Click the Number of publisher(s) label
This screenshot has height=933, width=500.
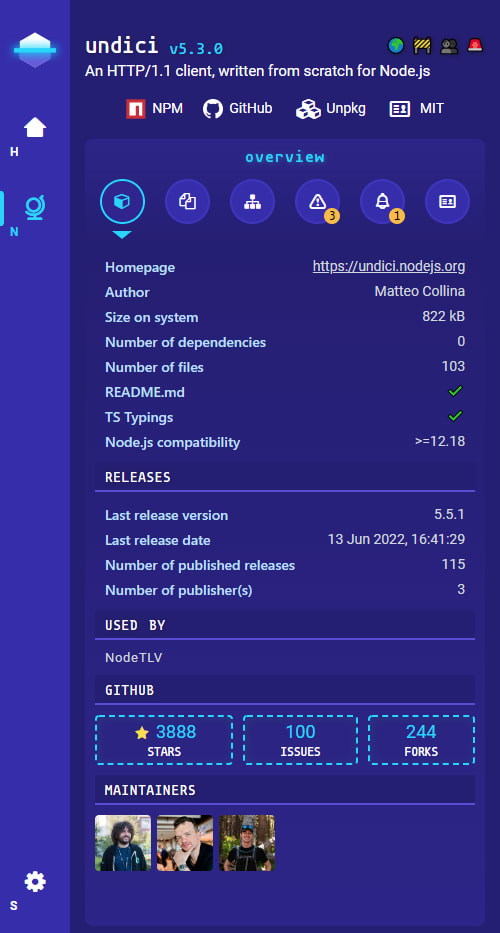coord(179,591)
